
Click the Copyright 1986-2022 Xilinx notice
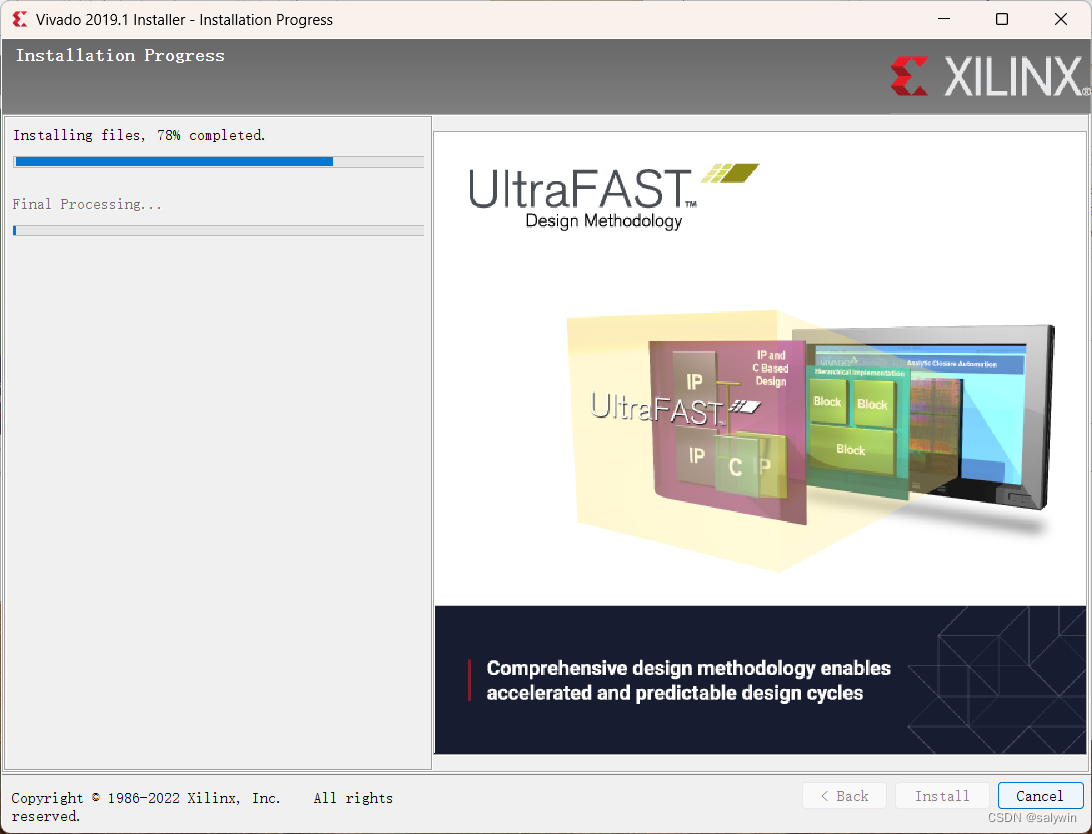pos(202,806)
